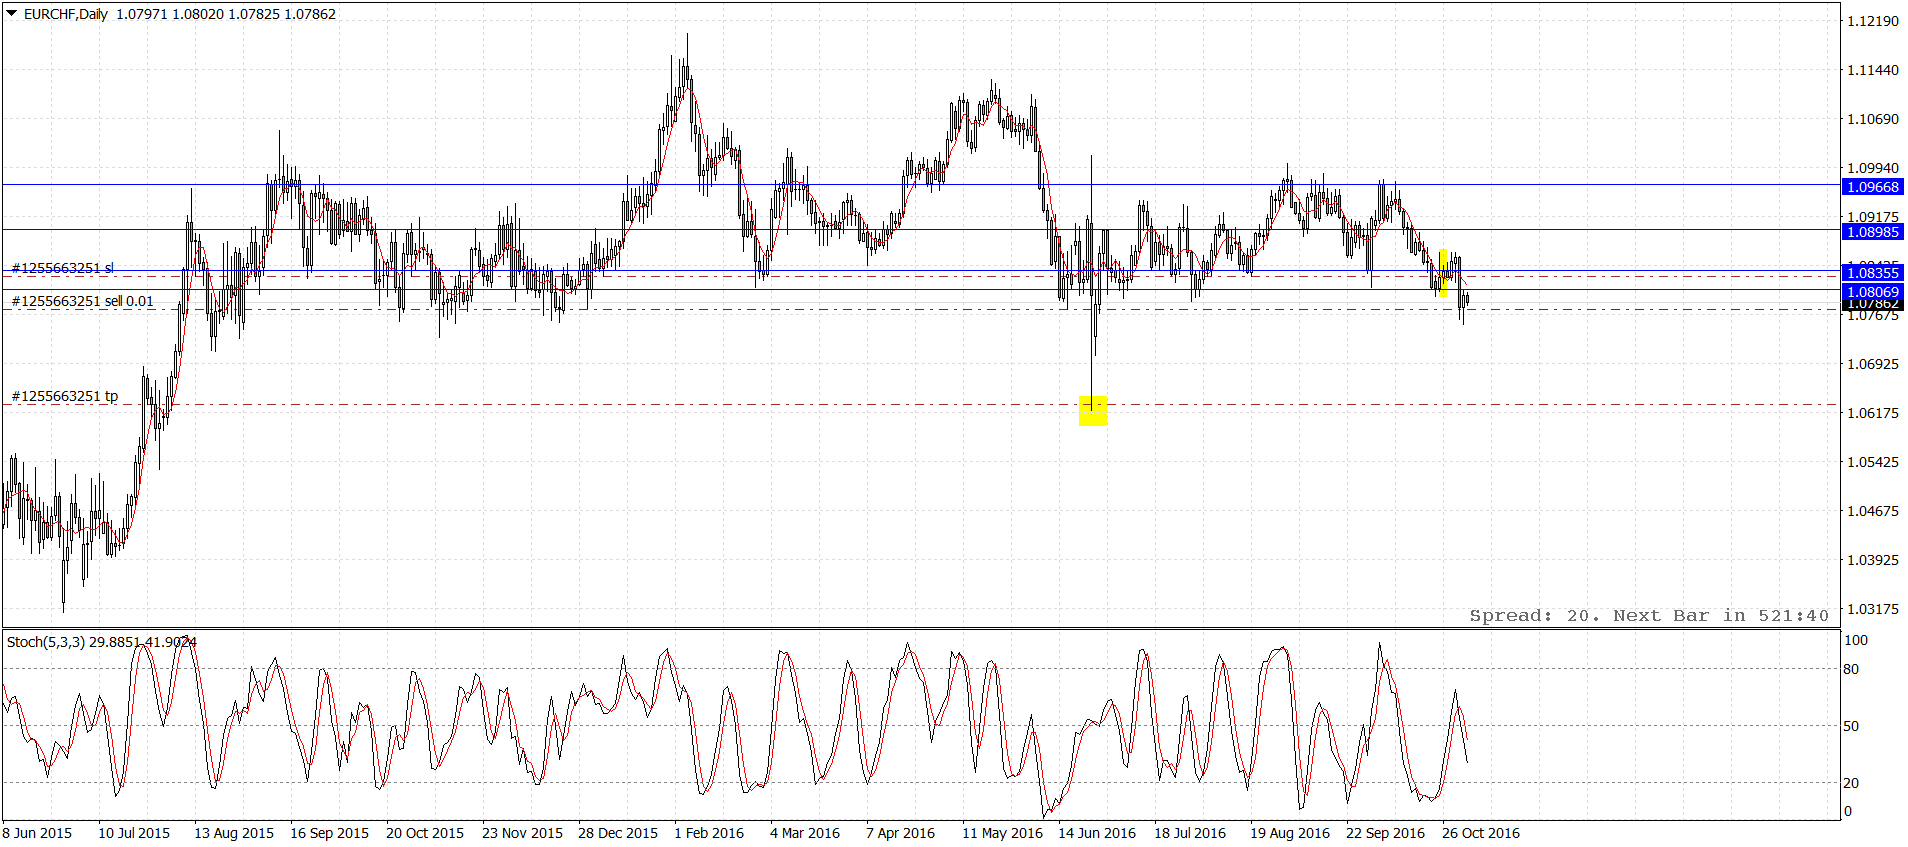Click the 1.06175 price scale label
This screenshot has width=1908, height=847.
click(x=1873, y=413)
